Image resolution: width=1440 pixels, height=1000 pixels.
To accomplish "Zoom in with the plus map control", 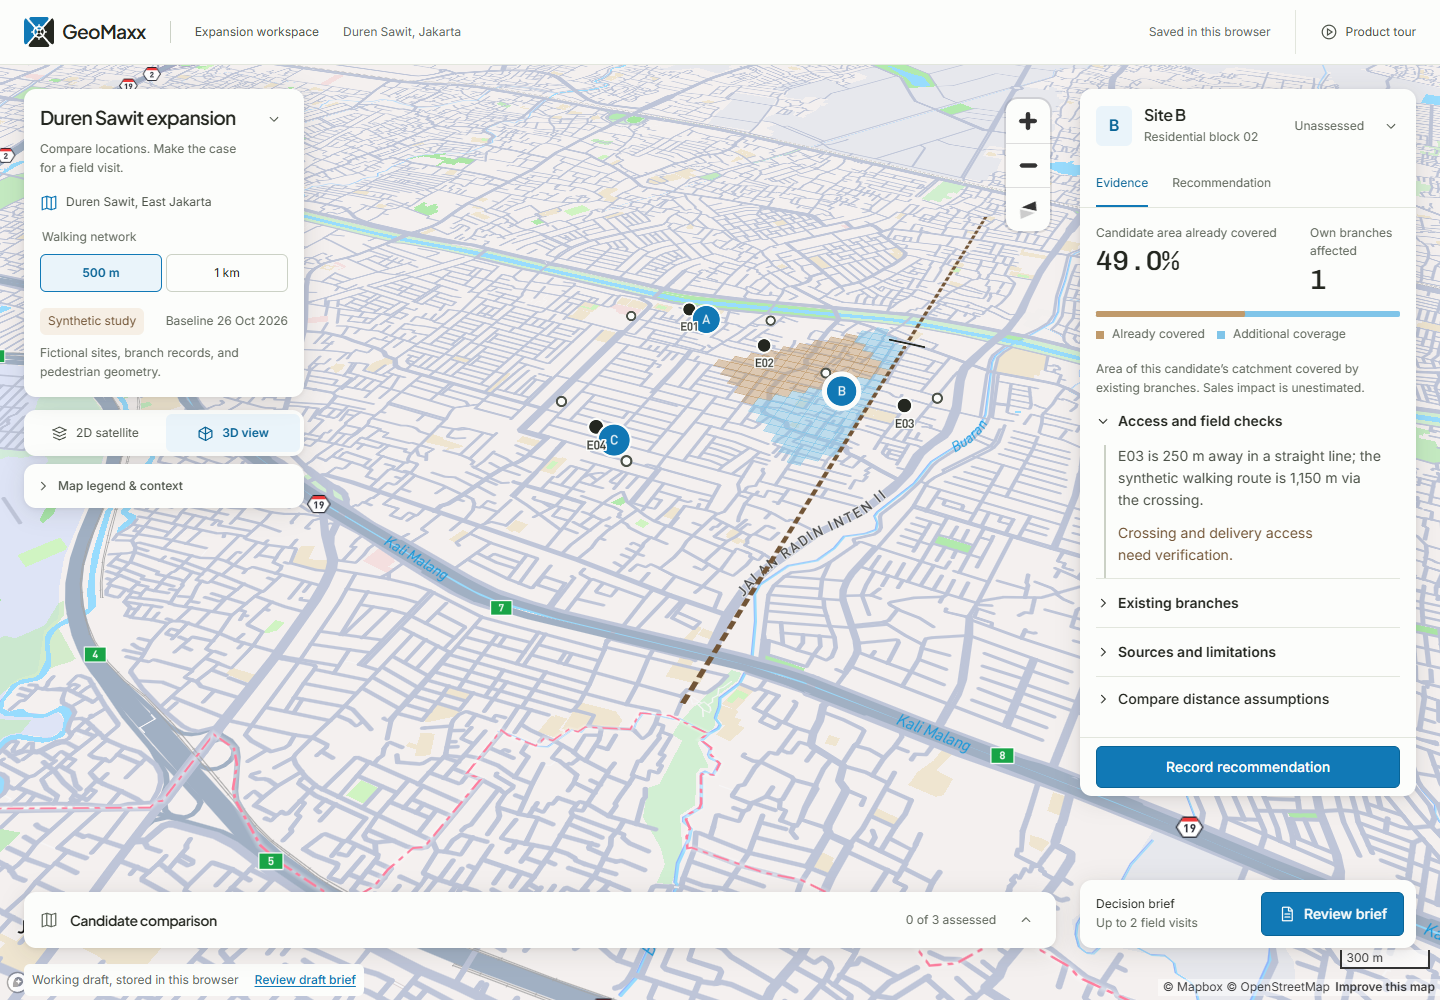I will [x=1028, y=122].
